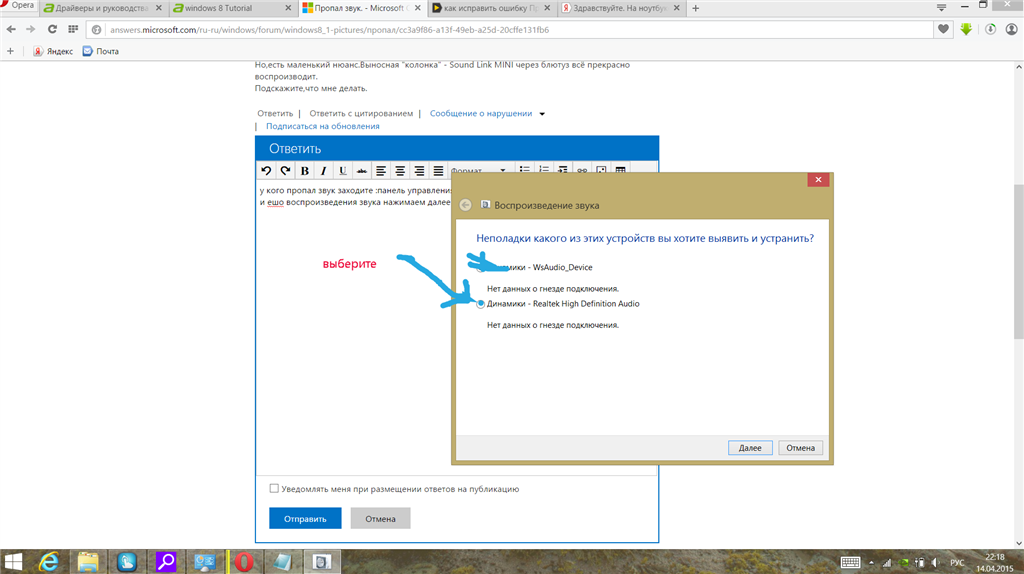Screen dimensions: 1024x574
Task: Toggle italic formatting in reply editor
Action: click(323, 170)
